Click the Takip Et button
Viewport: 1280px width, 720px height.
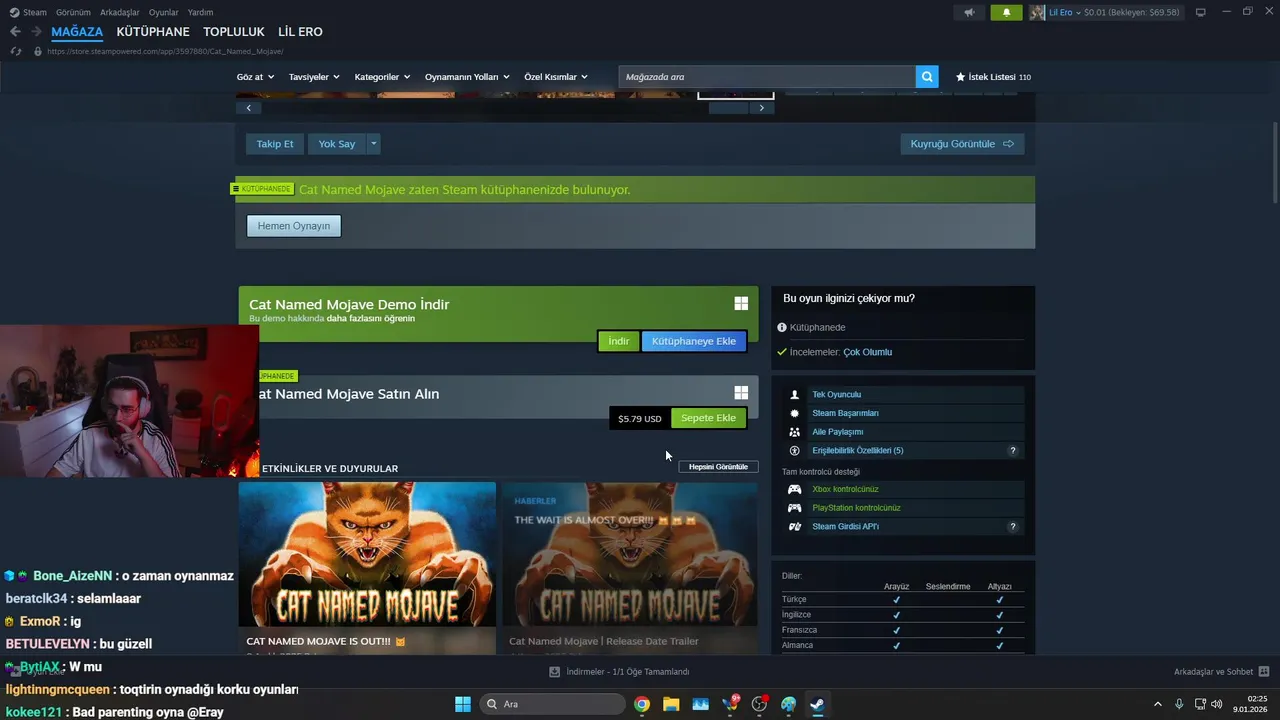pos(275,144)
